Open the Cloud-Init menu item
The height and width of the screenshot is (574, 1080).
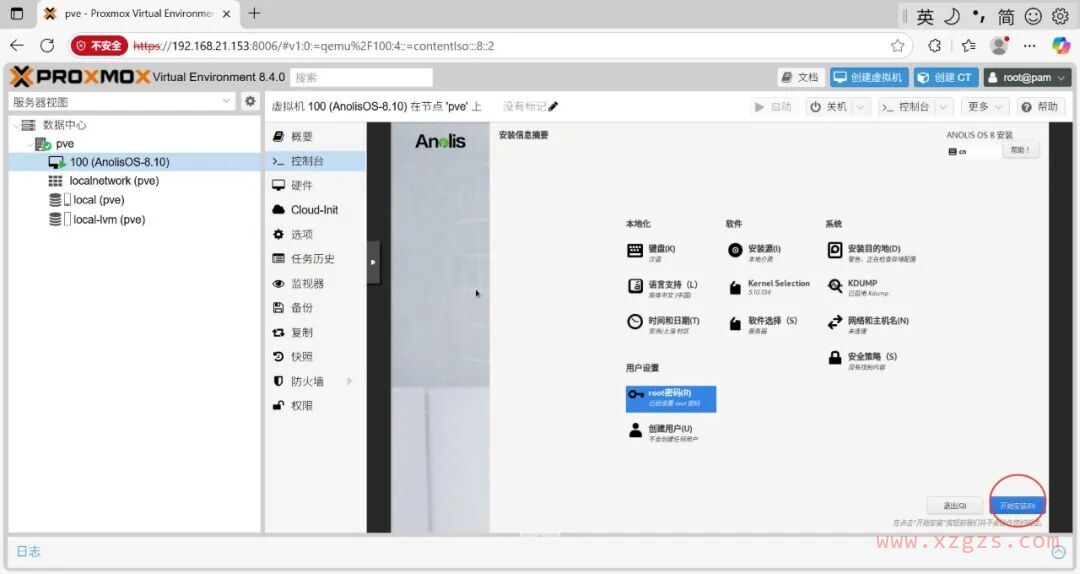pyautogui.click(x=313, y=210)
